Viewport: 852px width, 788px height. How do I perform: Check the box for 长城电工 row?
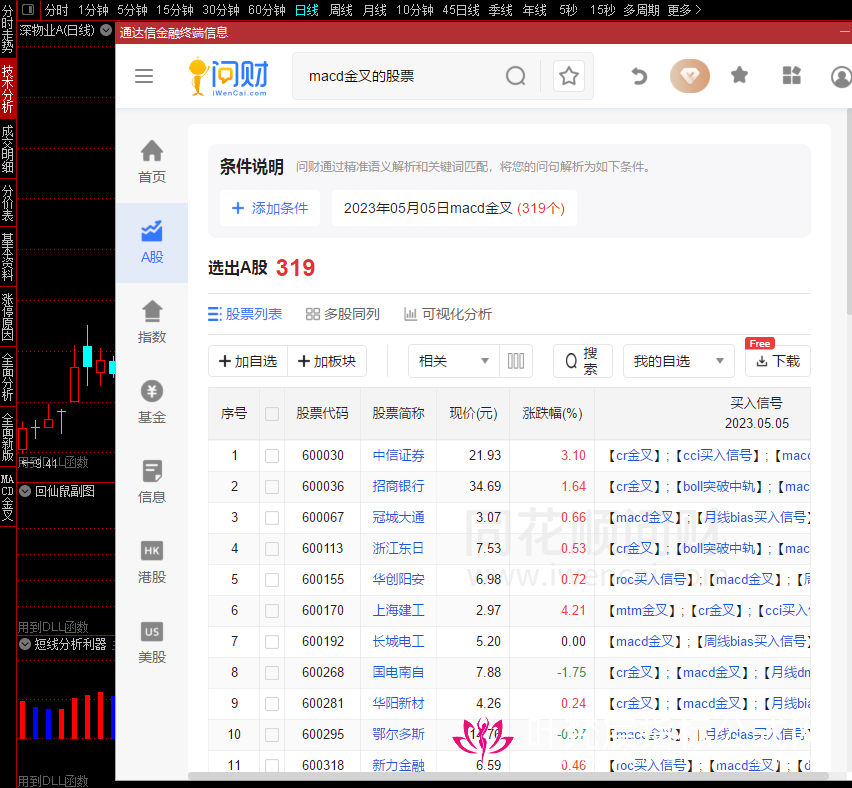[272, 641]
